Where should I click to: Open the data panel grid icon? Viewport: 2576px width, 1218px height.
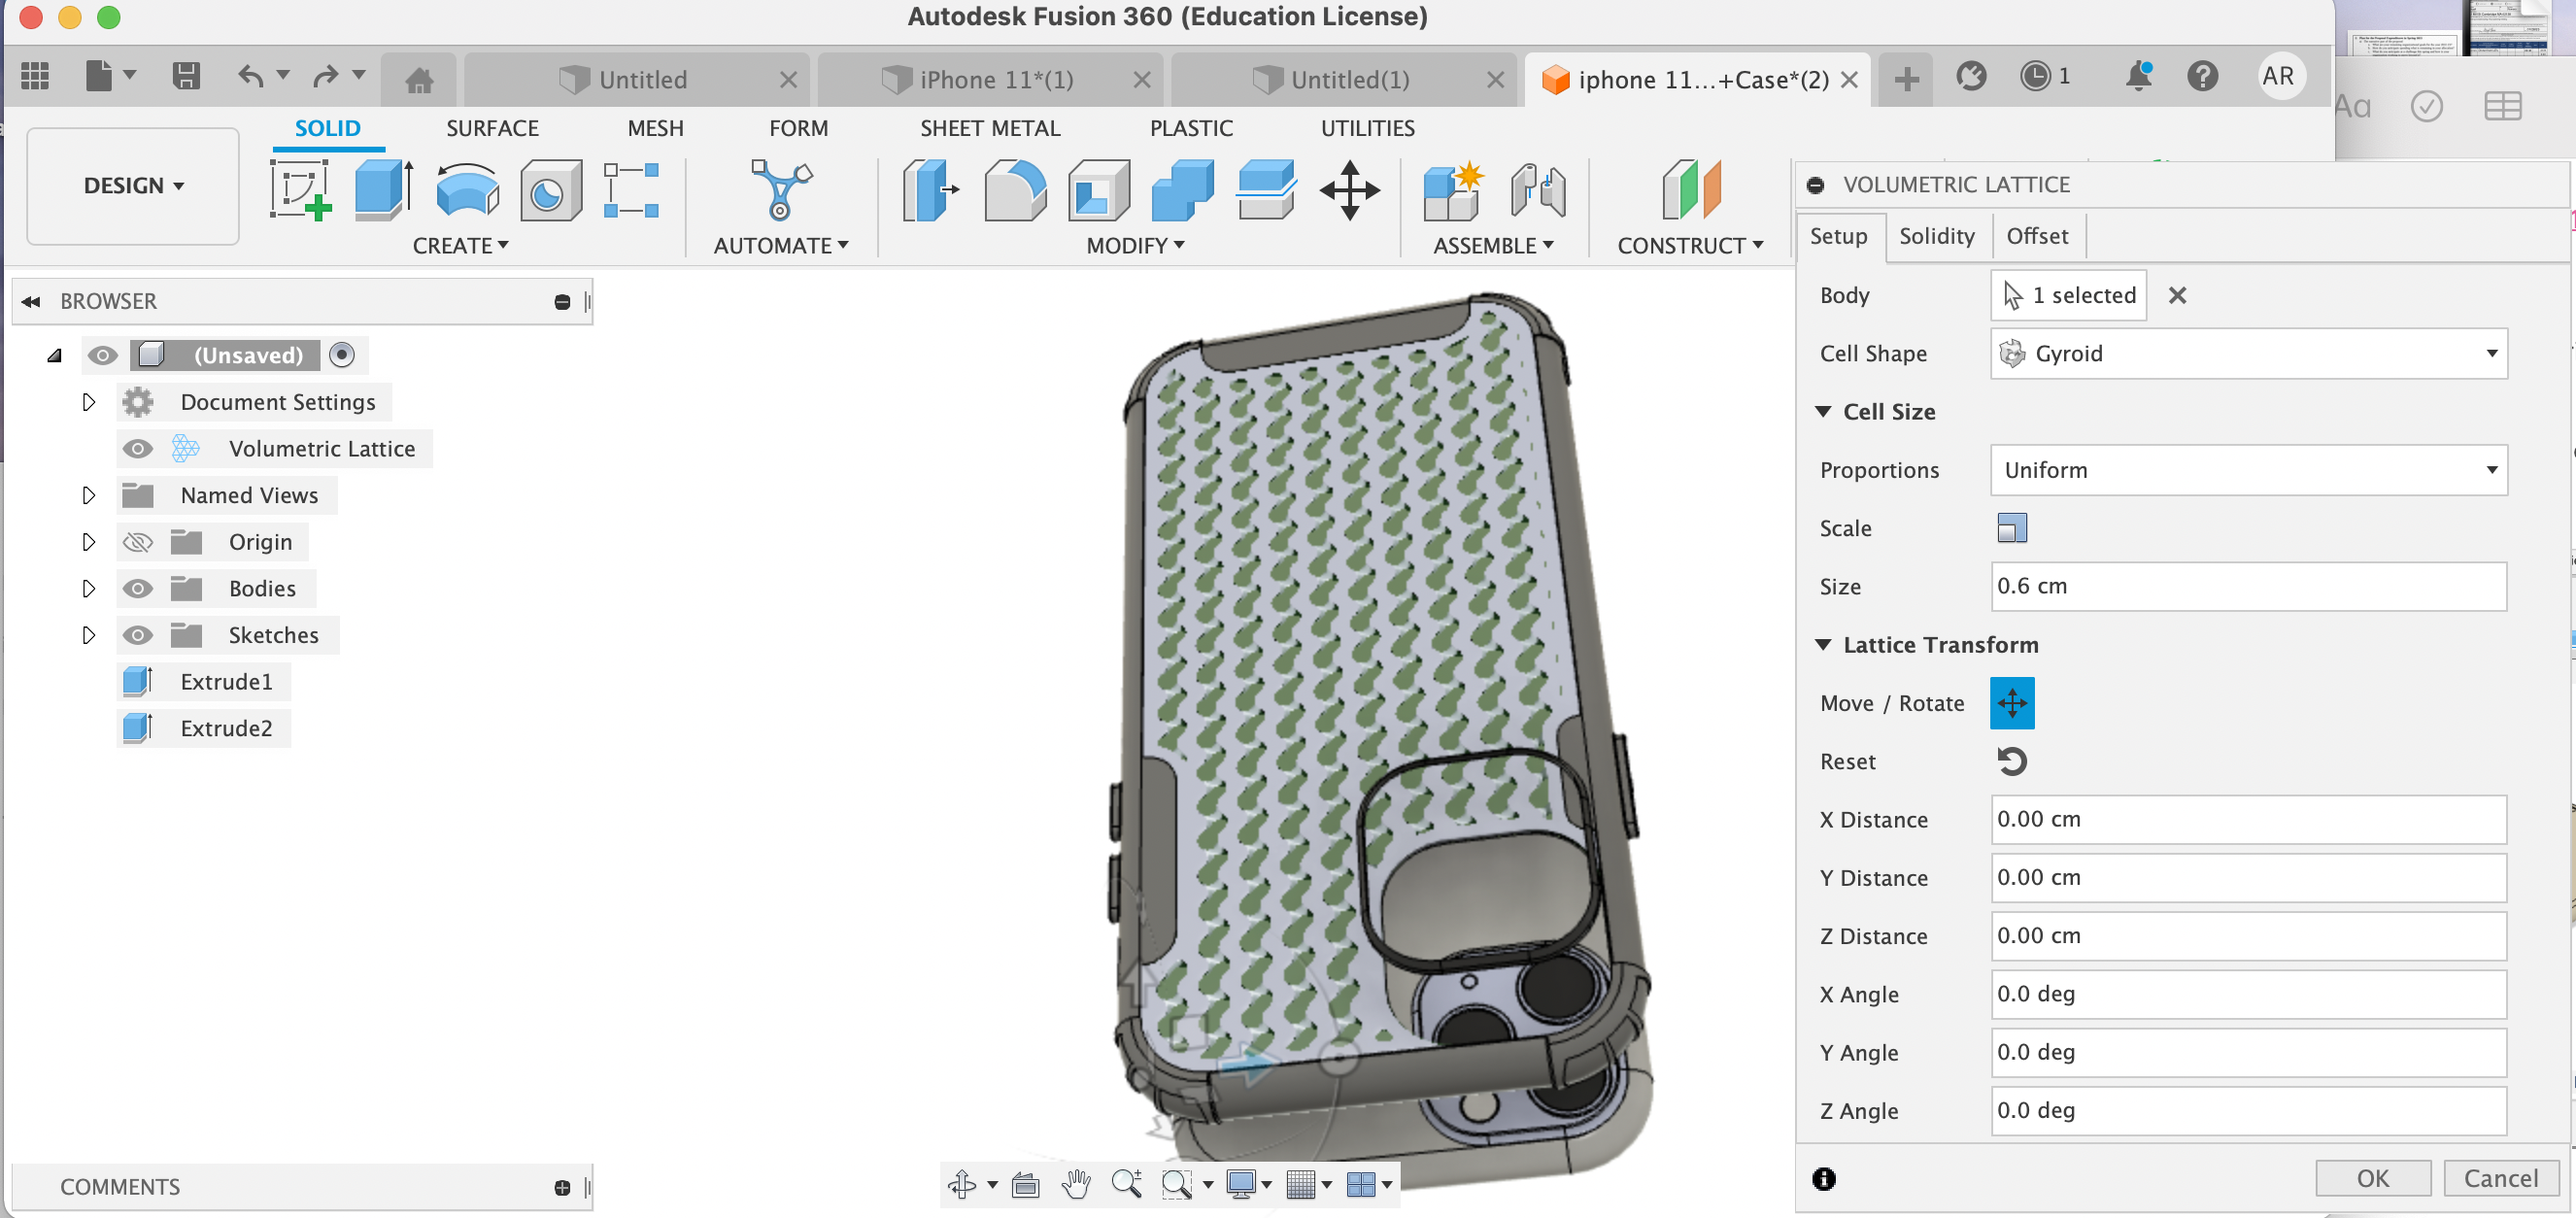tap(35, 76)
